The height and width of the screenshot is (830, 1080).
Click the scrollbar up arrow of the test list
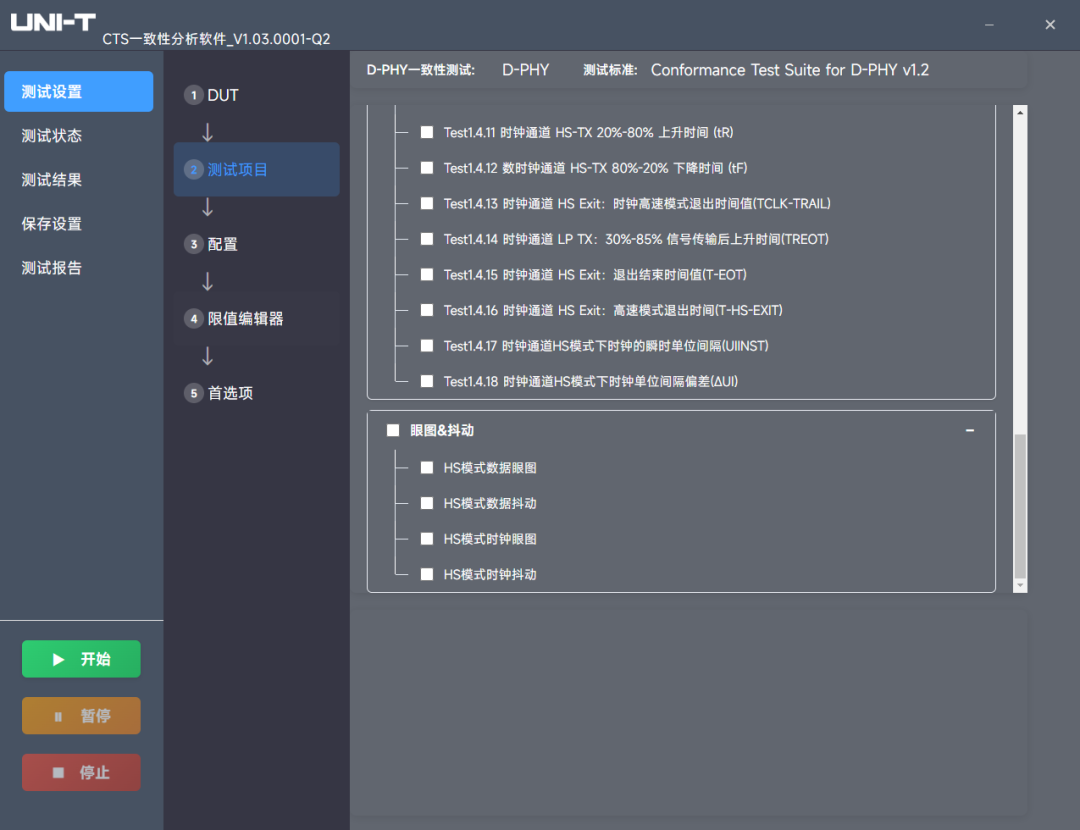coord(1020,112)
